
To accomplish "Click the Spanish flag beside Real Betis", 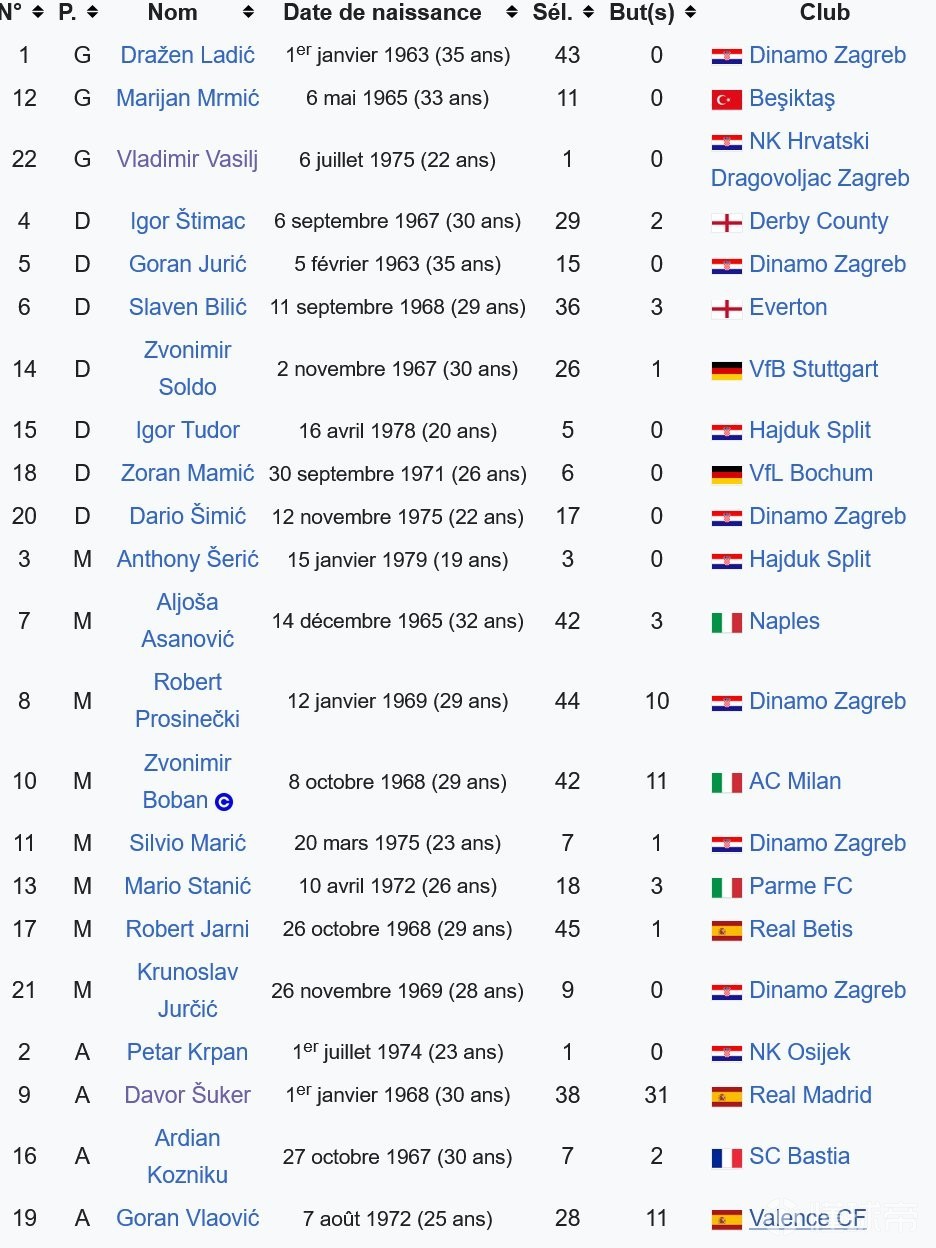I will [726, 930].
